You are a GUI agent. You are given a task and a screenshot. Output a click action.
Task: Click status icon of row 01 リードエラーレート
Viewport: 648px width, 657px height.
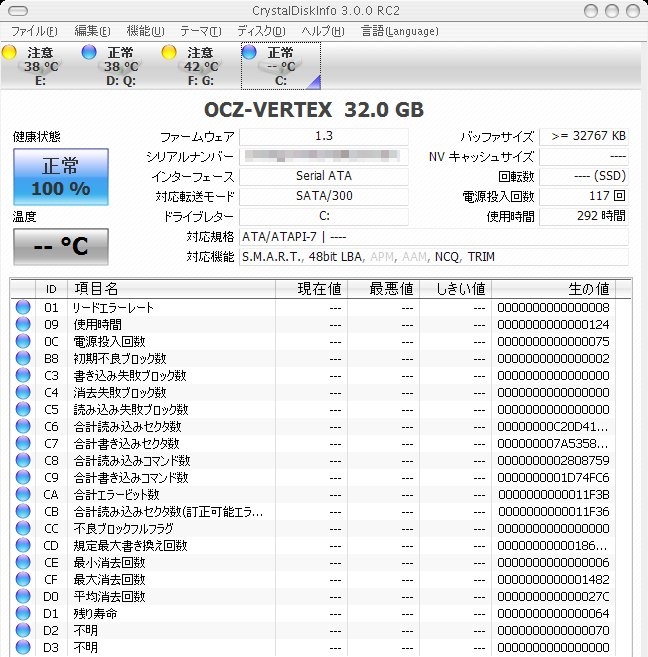click(x=23, y=307)
